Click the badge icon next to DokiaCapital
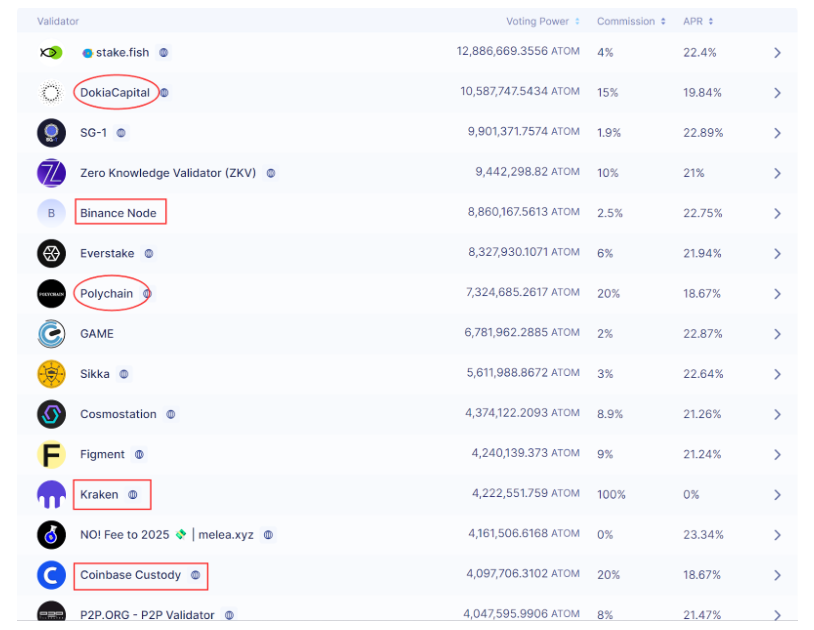814x630 pixels. [164, 93]
